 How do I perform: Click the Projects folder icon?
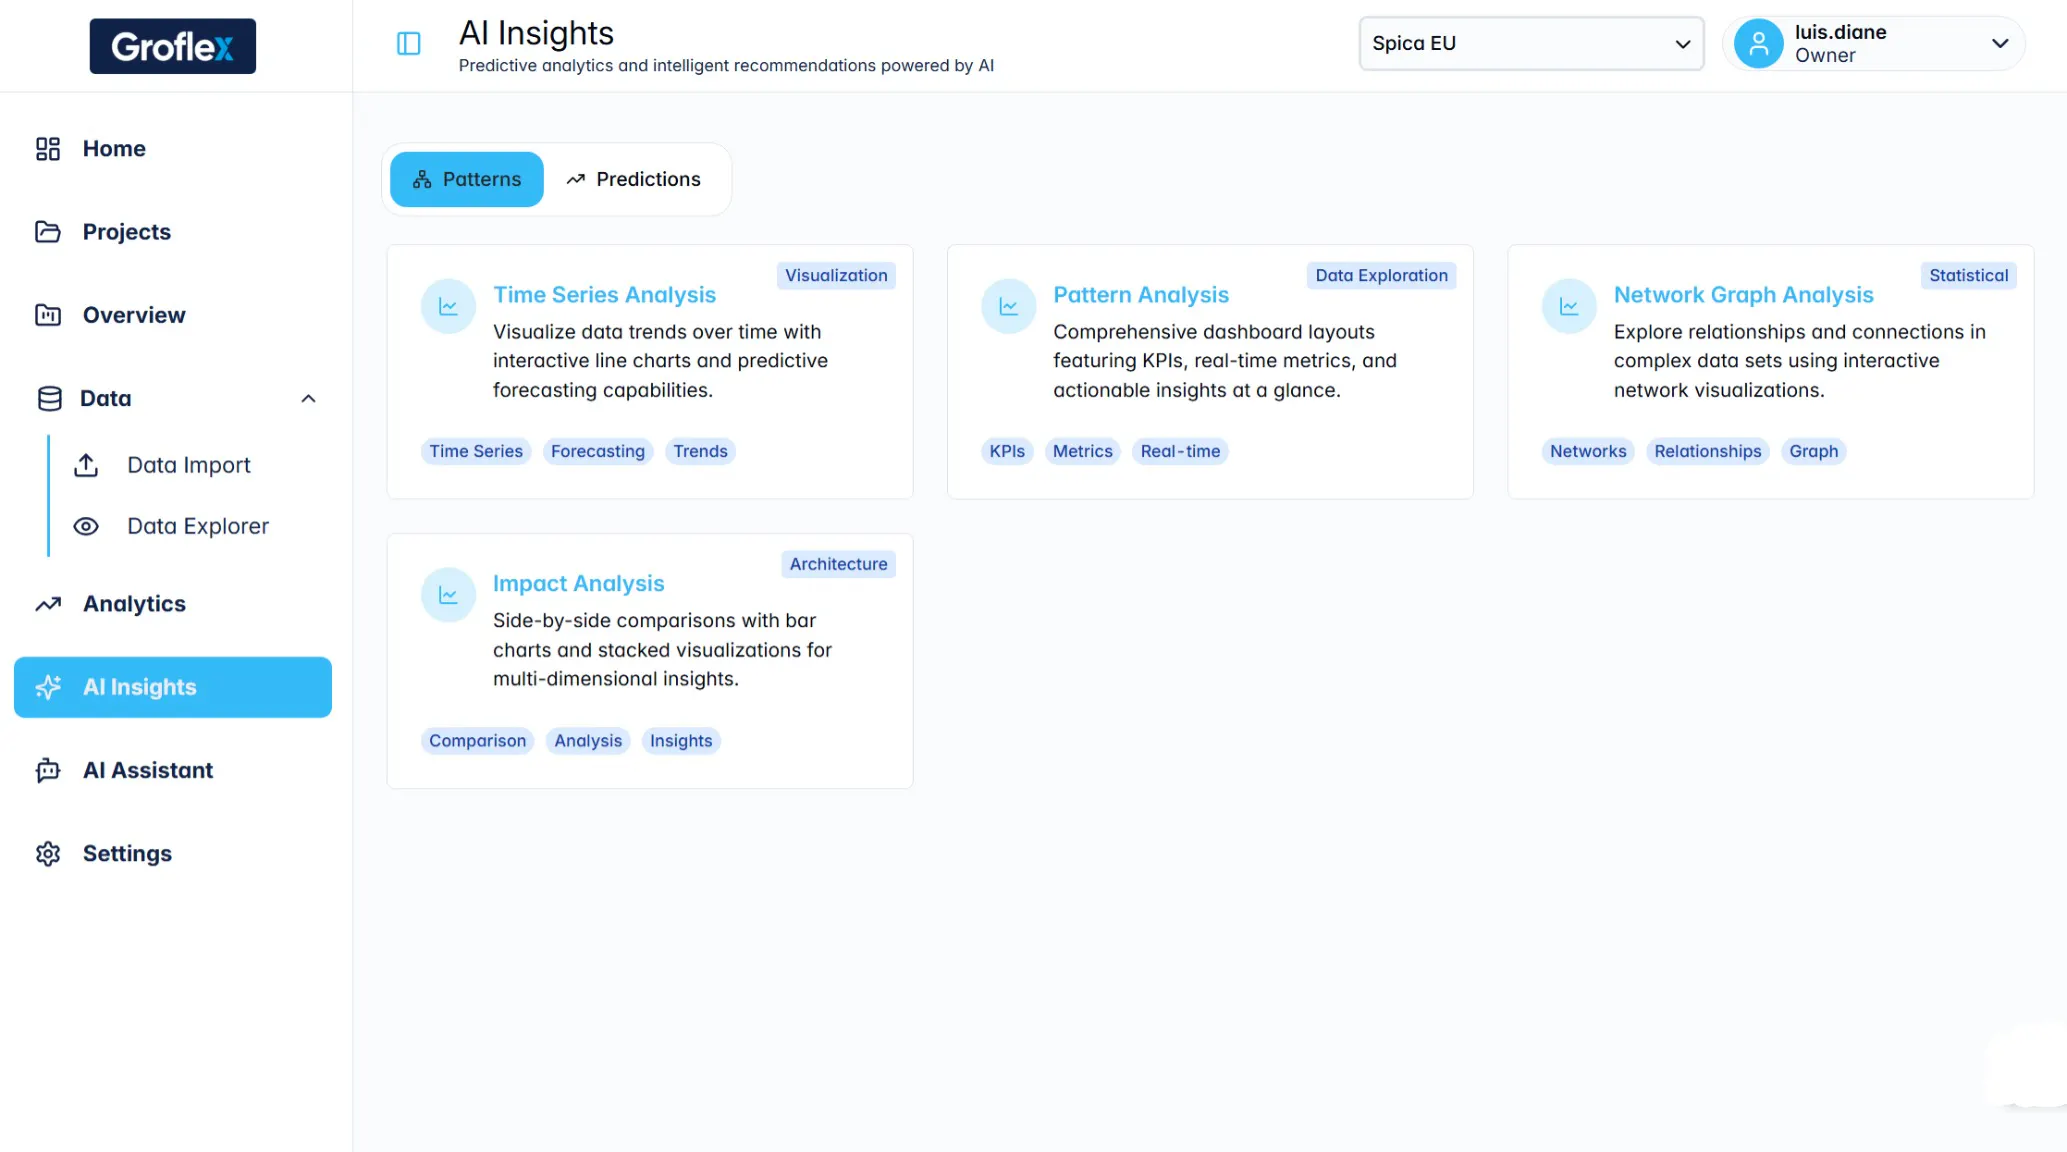pos(48,232)
